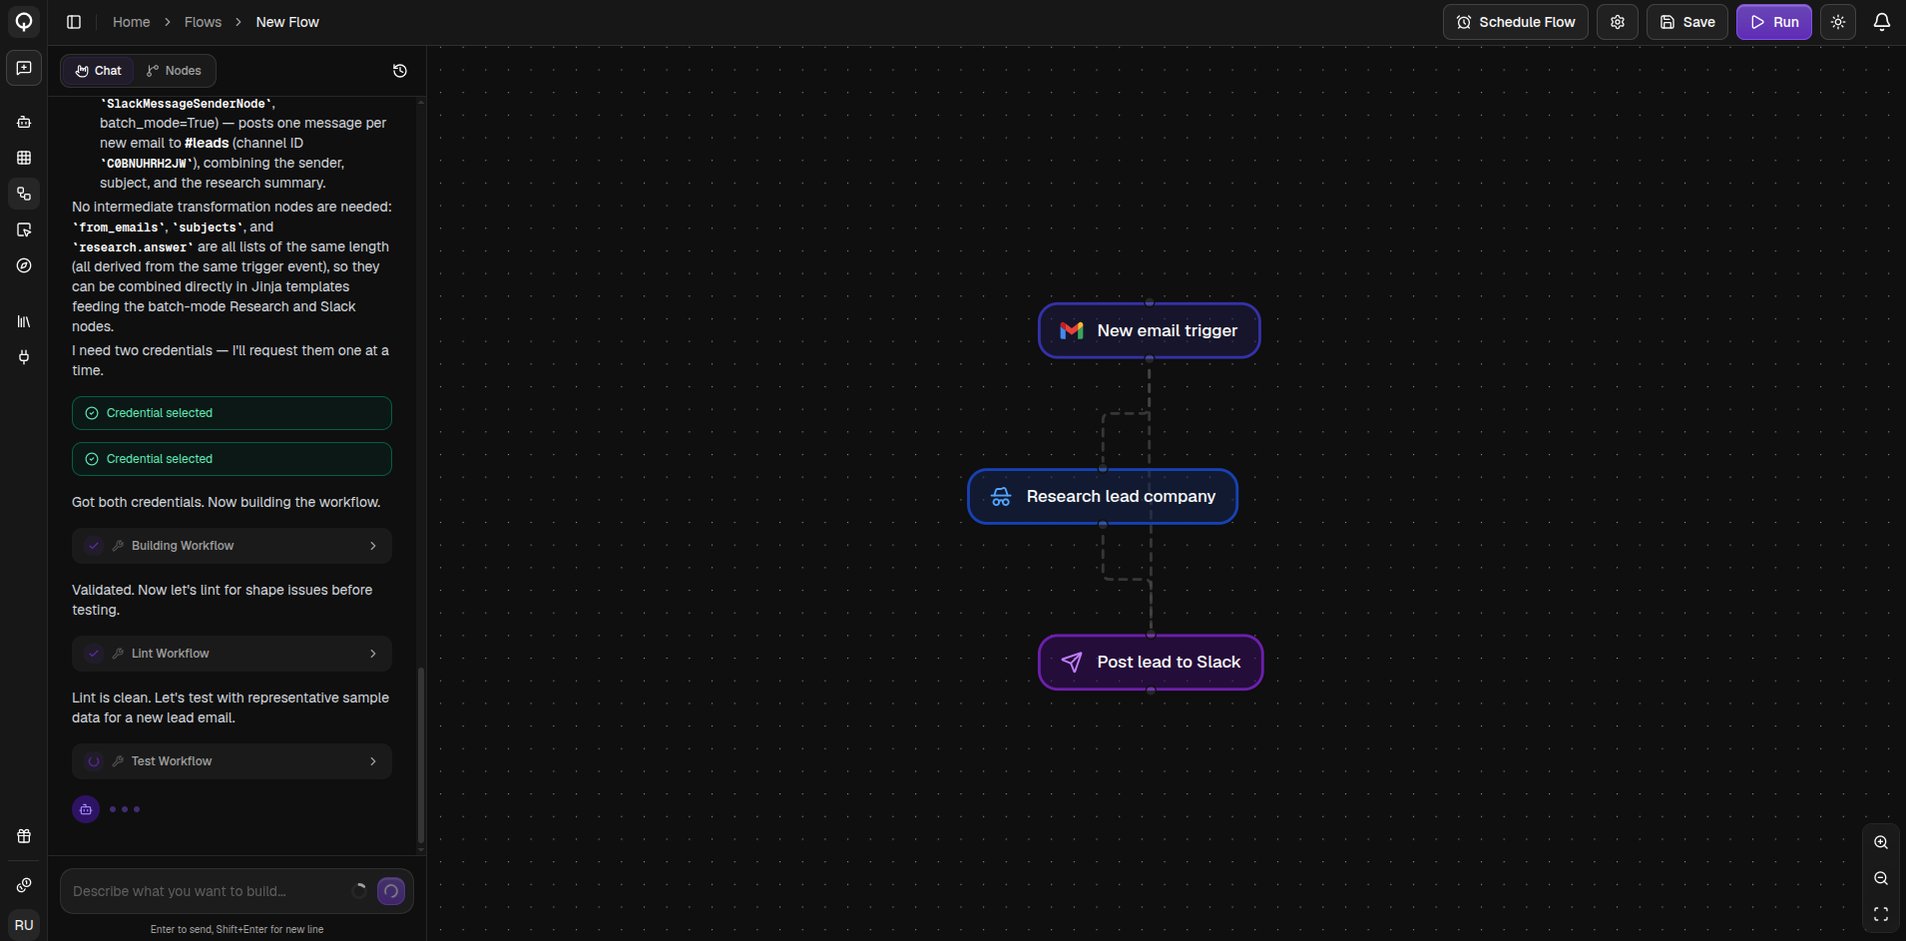Open flow settings gear icon
This screenshot has height=941, width=1906.
pyautogui.click(x=1617, y=22)
